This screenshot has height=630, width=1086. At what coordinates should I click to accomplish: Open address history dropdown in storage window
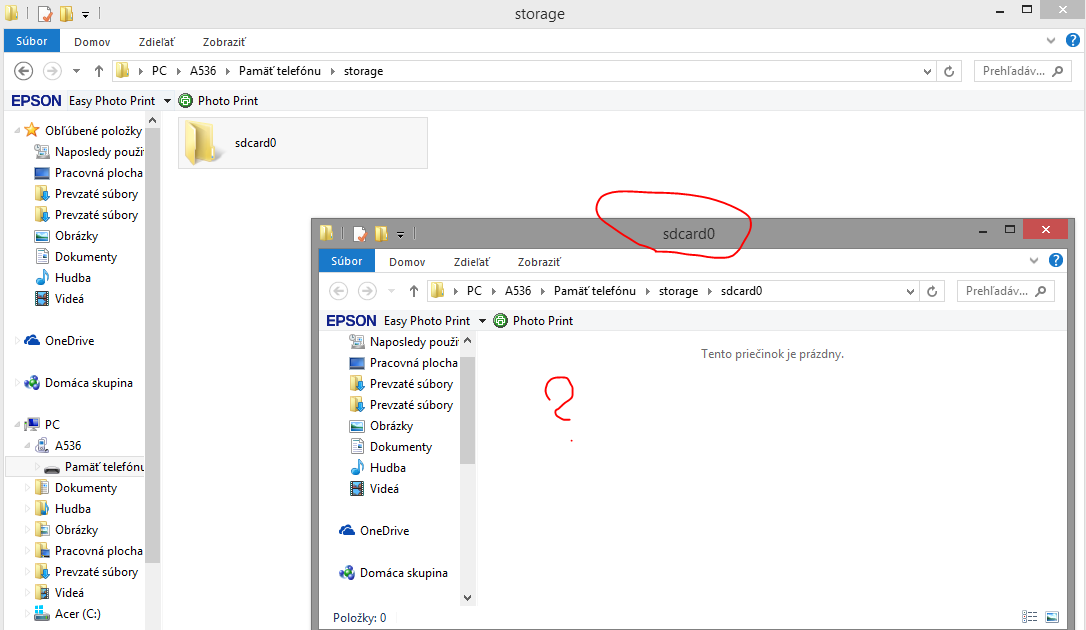(x=927, y=71)
